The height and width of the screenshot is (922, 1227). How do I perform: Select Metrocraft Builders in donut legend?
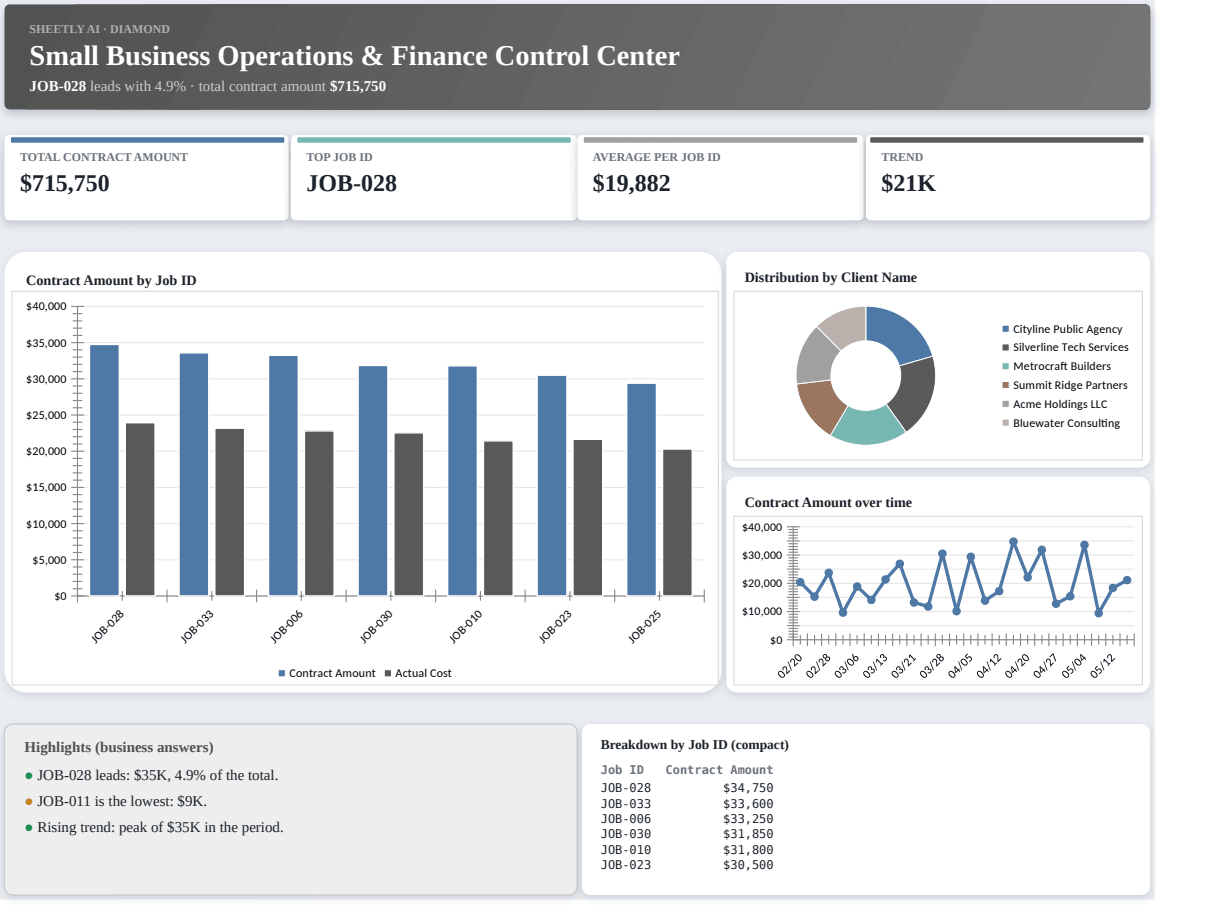tap(1056, 366)
